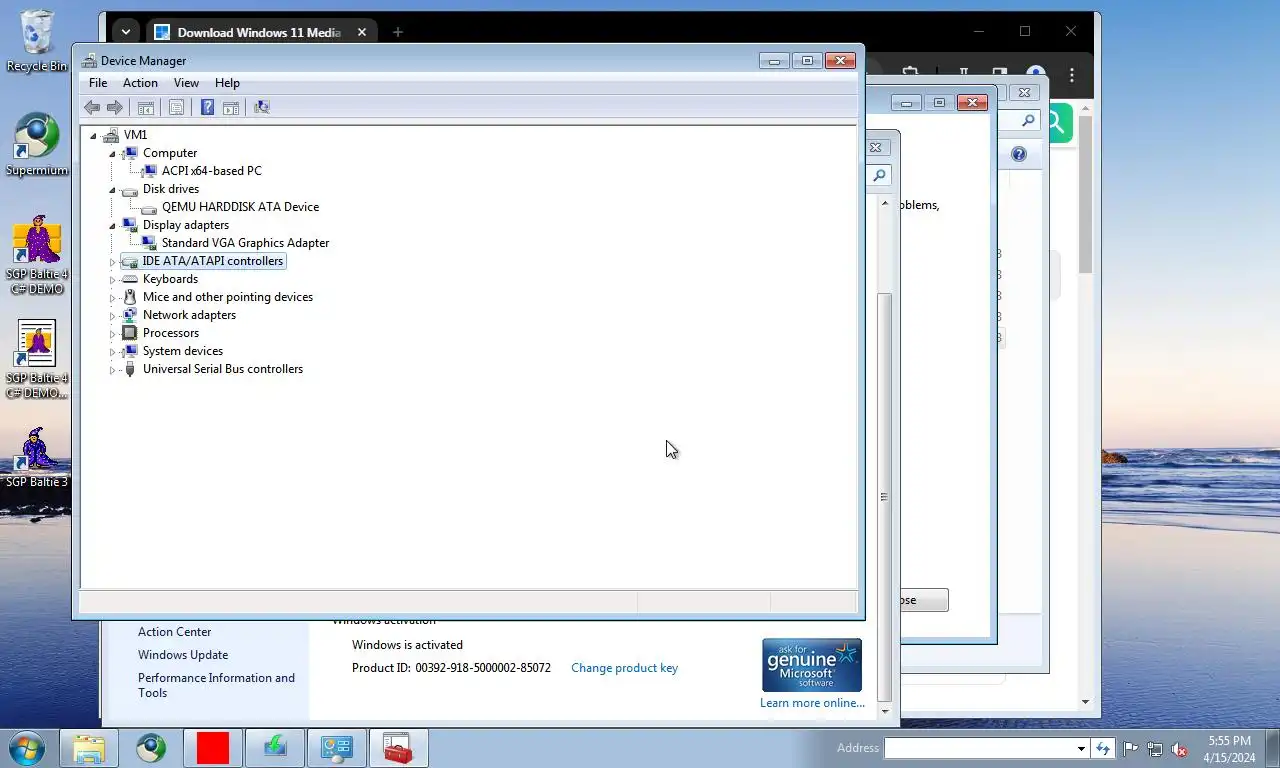Click the Back arrow in Device Manager toolbar
This screenshot has height=768, width=1280.
click(92, 107)
